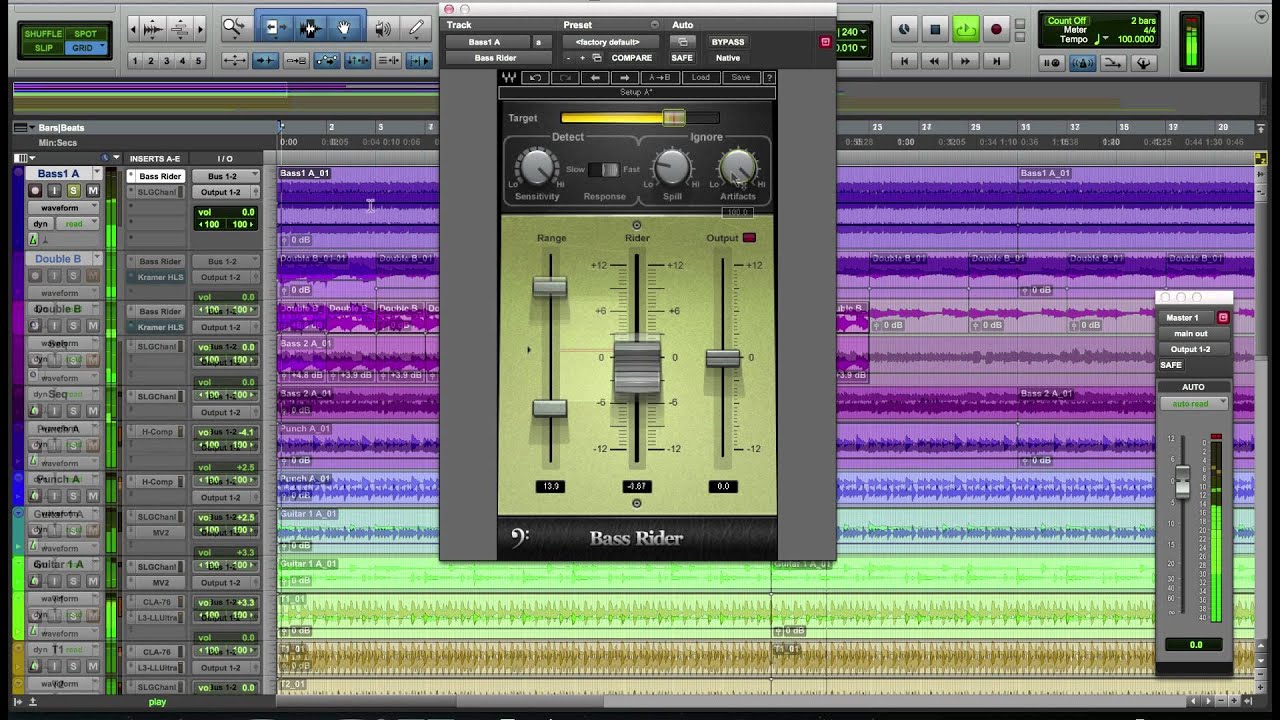Toggle the plugin BYPASS button
The image size is (1280, 720).
pos(727,42)
